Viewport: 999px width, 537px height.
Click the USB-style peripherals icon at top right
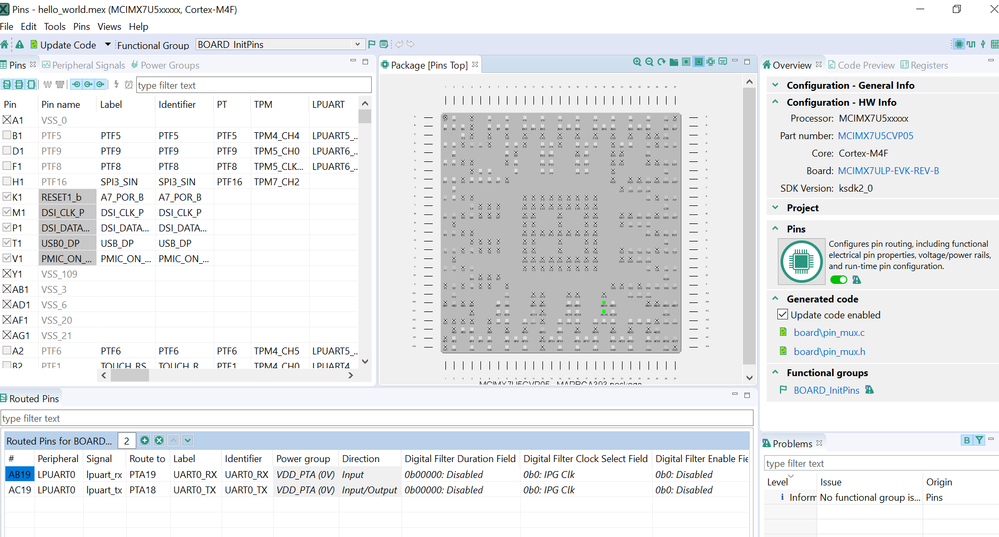pos(982,44)
